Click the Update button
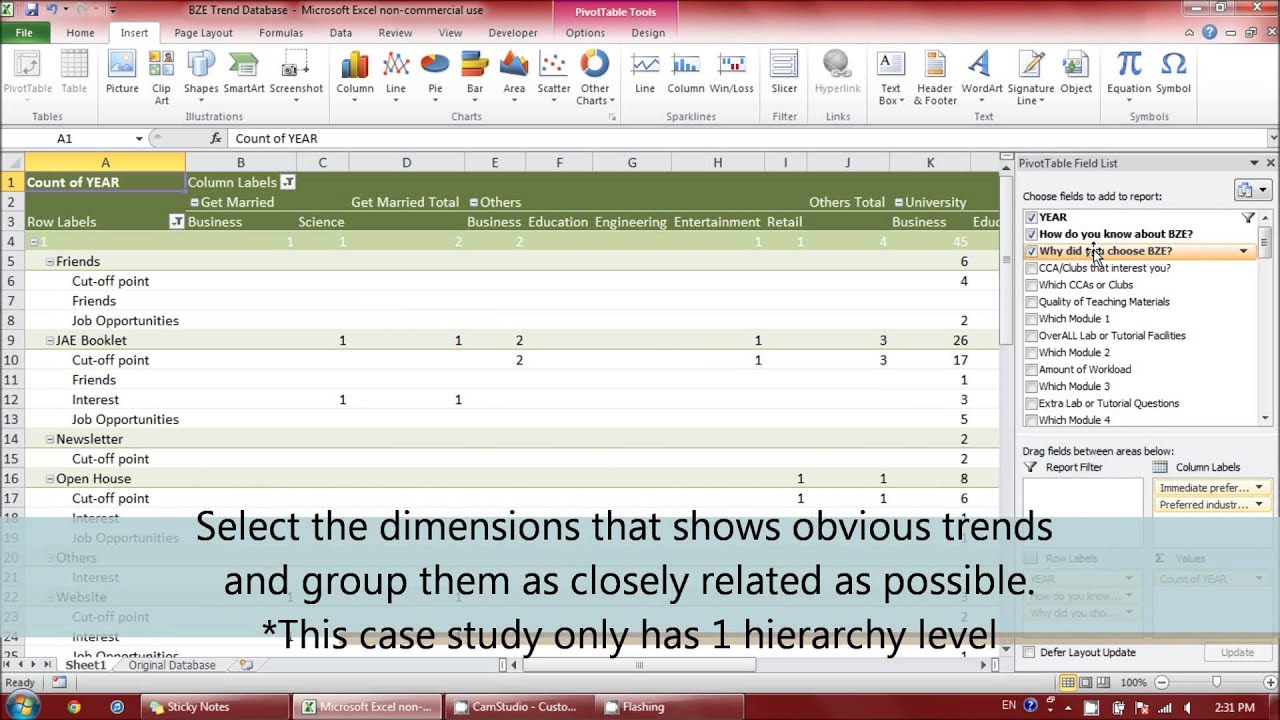Viewport: 1280px width, 720px height. [1237, 652]
